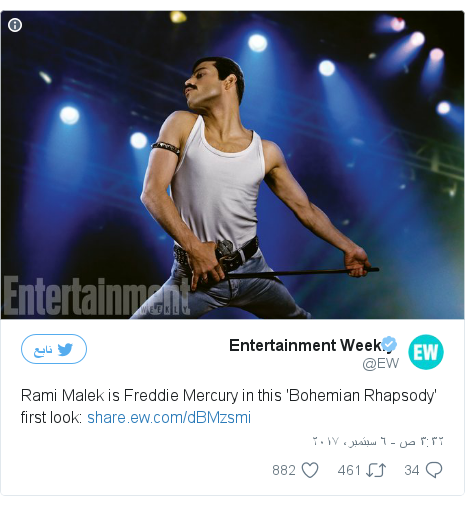Click the Entertainment Weekly watermark on photo
Screen dimensions: 465x506
pyautogui.click(x=97, y=297)
